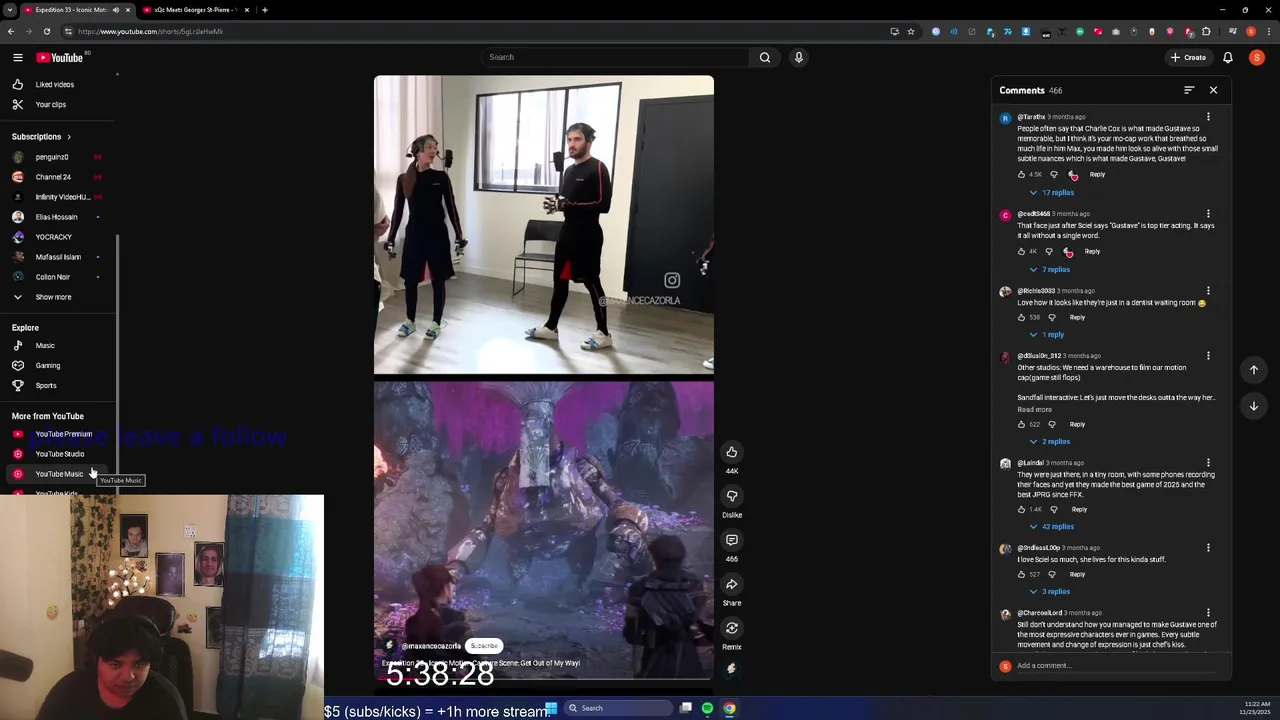Screen dimensions: 1280x720
Task: Click Read more on the warehouse comment
Action: (x=1034, y=409)
